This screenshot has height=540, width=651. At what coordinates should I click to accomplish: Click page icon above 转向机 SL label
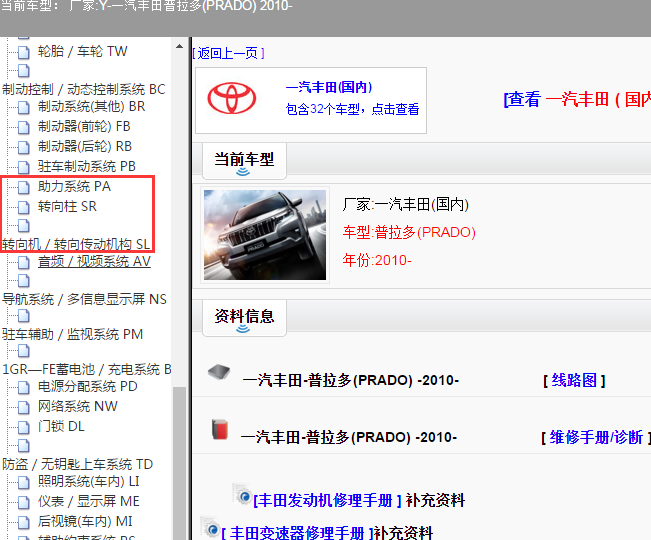(24, 226)
